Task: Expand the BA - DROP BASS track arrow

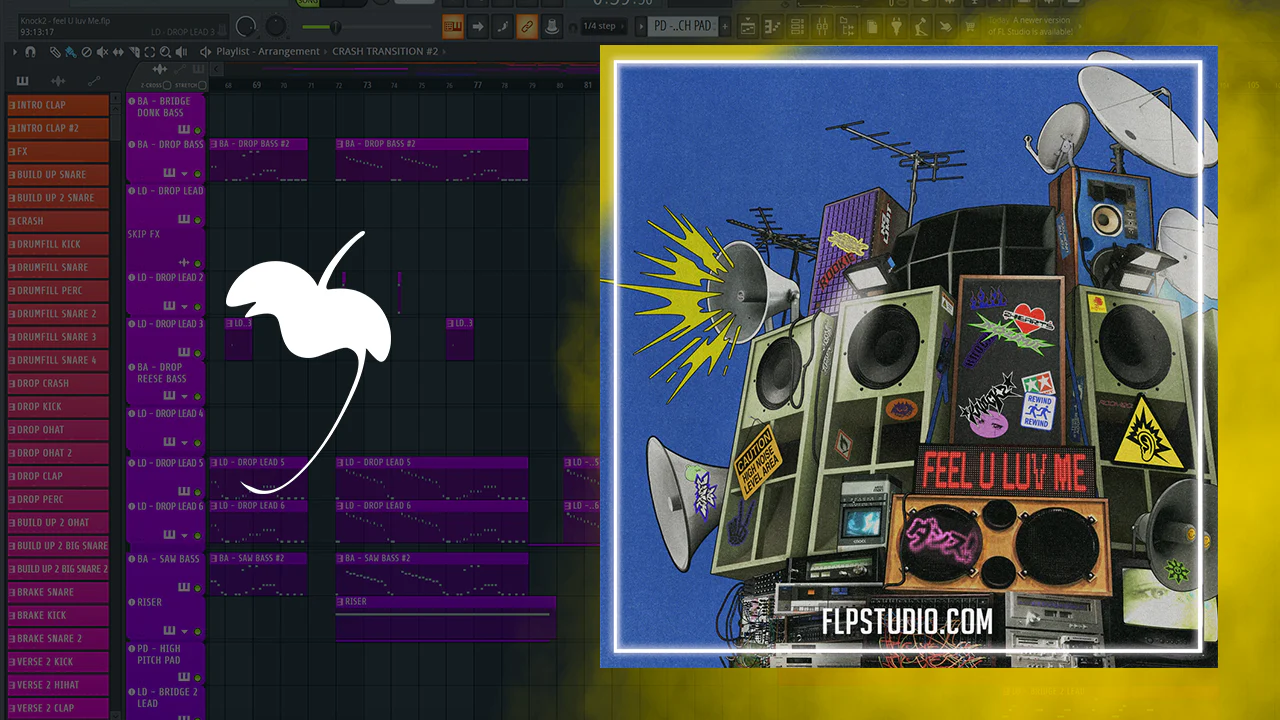Action: pos(184,174)
